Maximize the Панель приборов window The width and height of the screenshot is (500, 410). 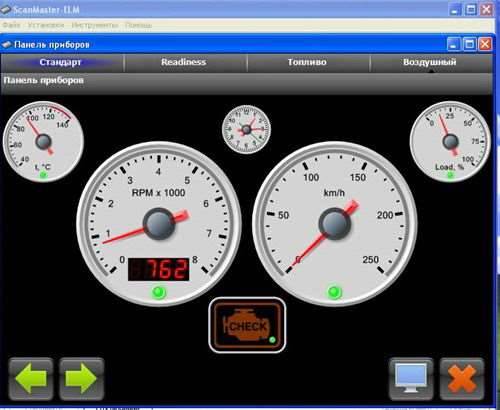[470, 44]
